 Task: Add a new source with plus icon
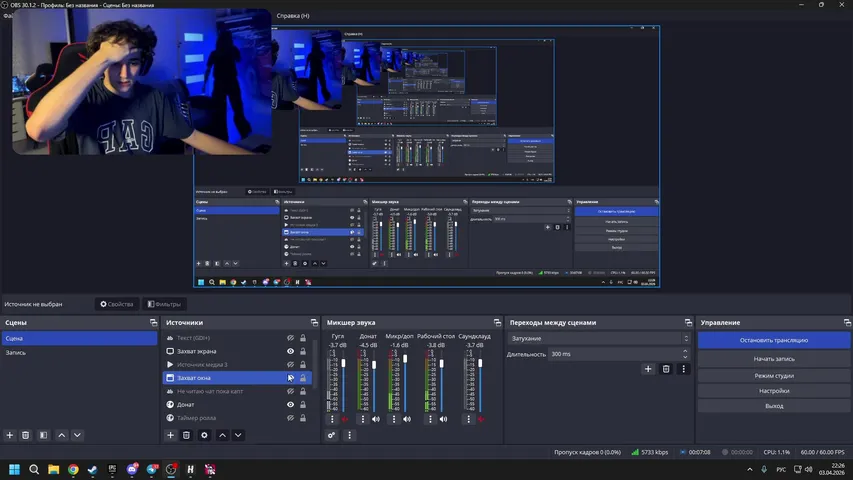pyautogui.click(x=170, y=435)
